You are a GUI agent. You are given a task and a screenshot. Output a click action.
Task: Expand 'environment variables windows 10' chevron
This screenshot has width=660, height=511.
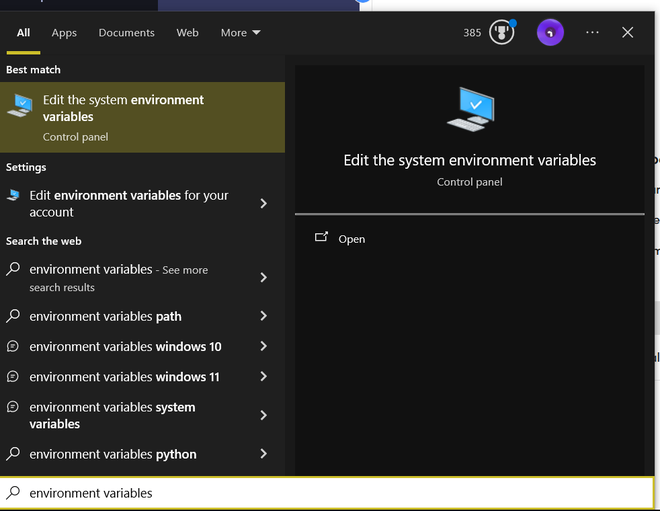264,347
